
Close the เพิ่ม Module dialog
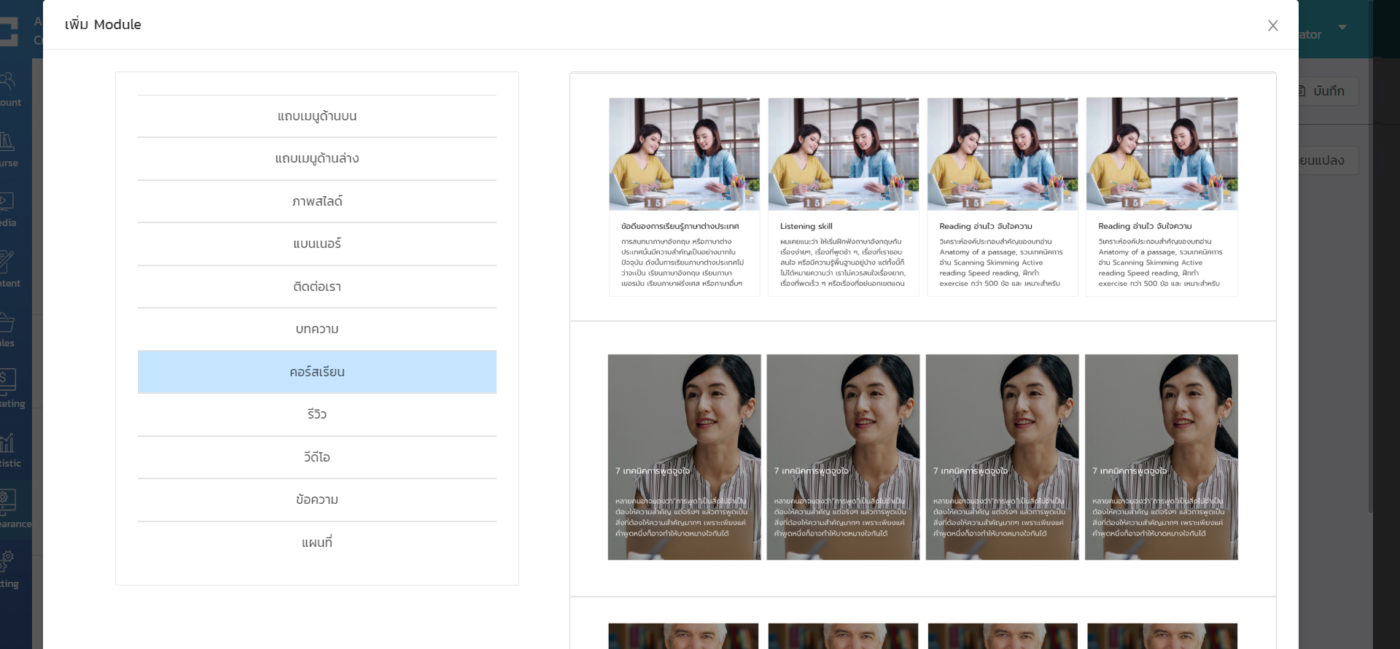[x=1272, y=26]
